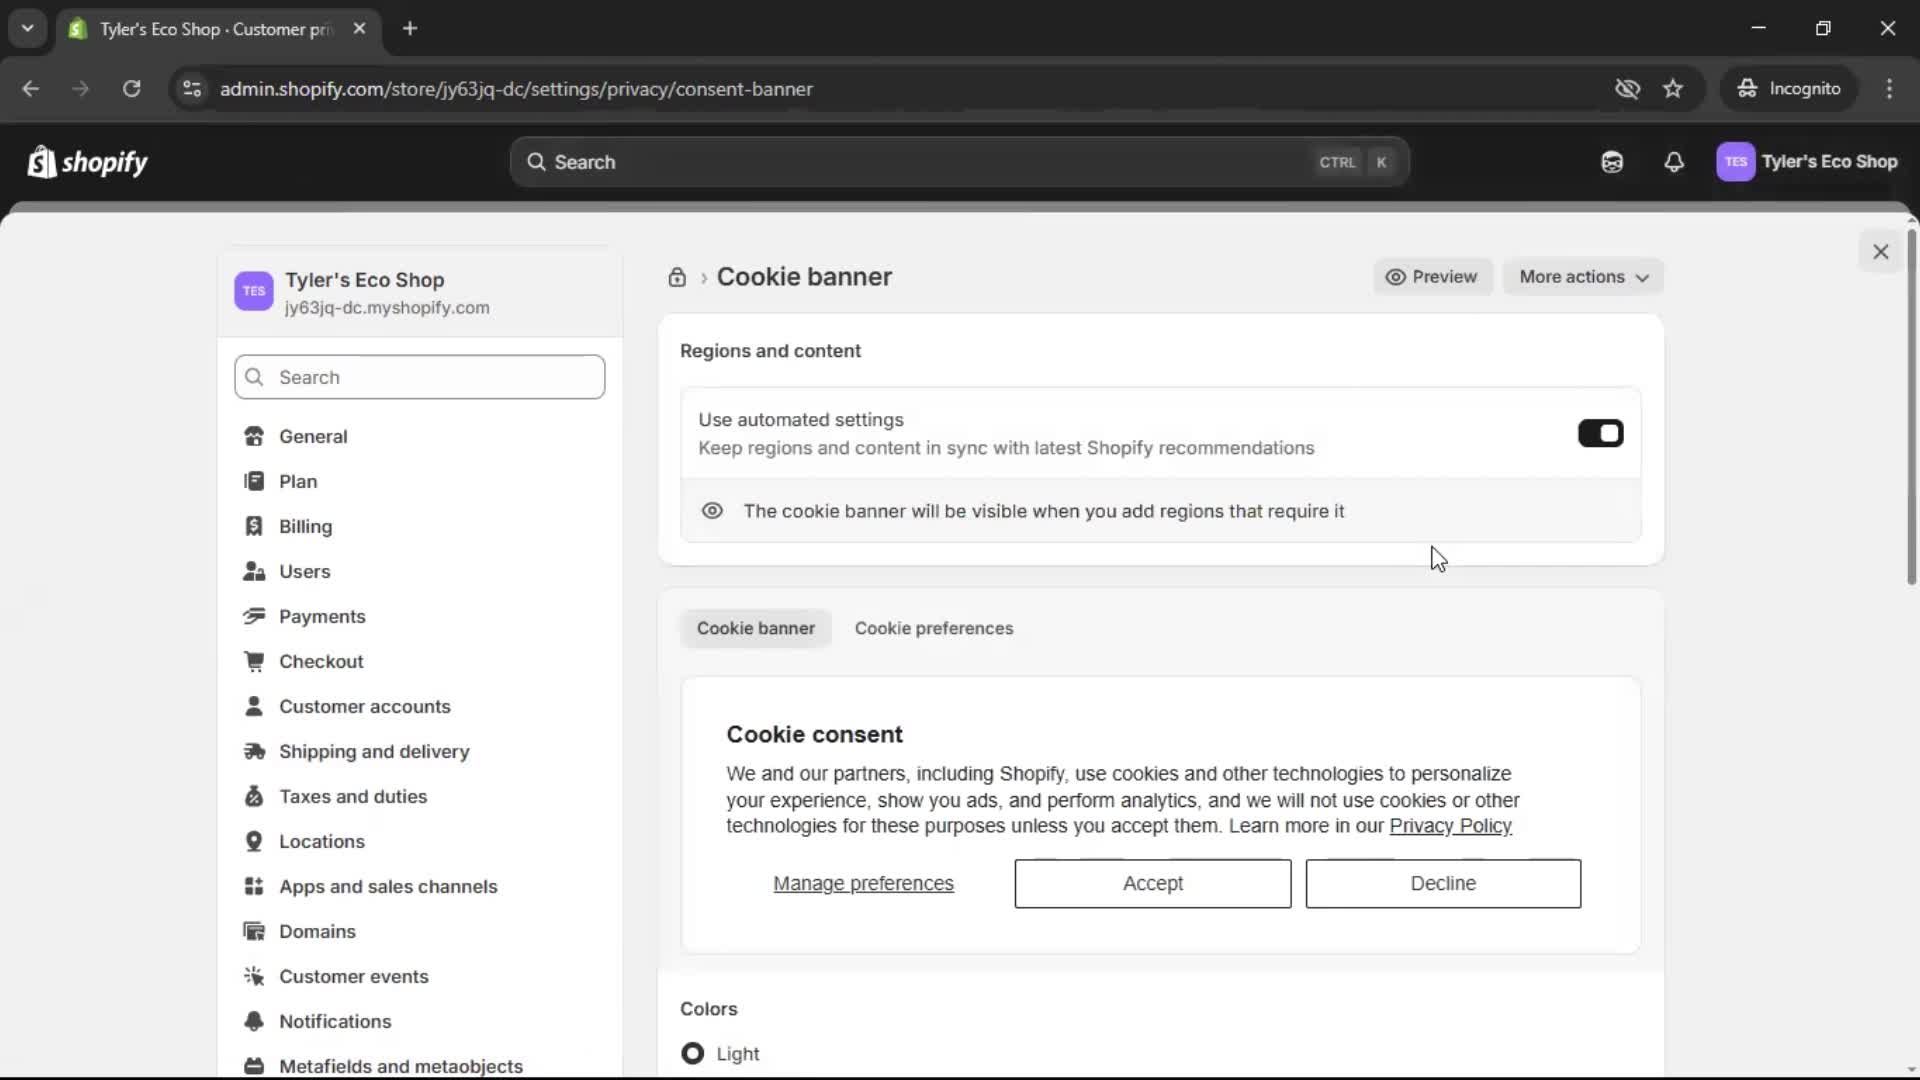Click the tracking-protection eye icon in address bar
The width and height of the screenshot is (1920, 1080).
[x=1627, y=89]
